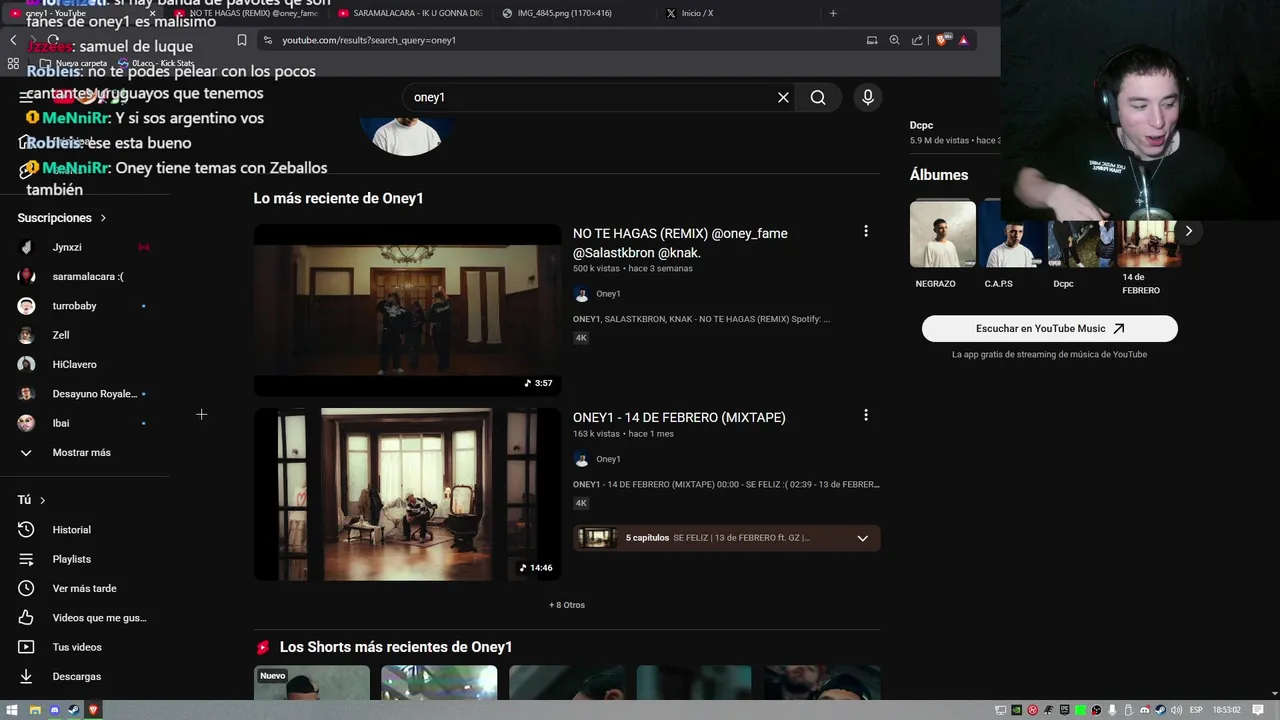This screenshot has width=1280, height=720.
Task: Open options menu for NO TE HAGAS (REMIX)
Action: [866, 231]
